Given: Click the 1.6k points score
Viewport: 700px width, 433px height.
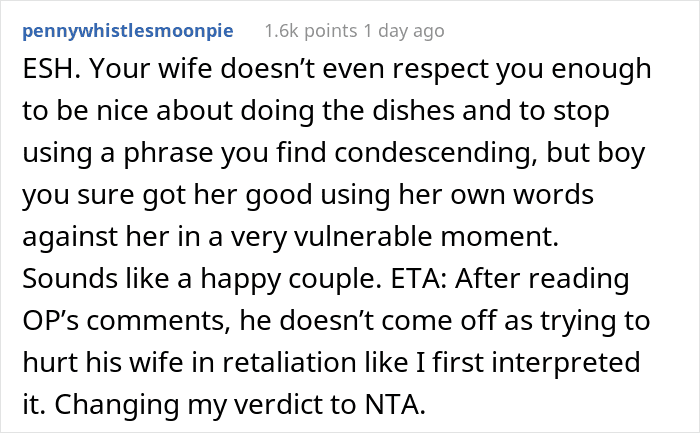Looking at the screenshot, I should pos(311,31).
